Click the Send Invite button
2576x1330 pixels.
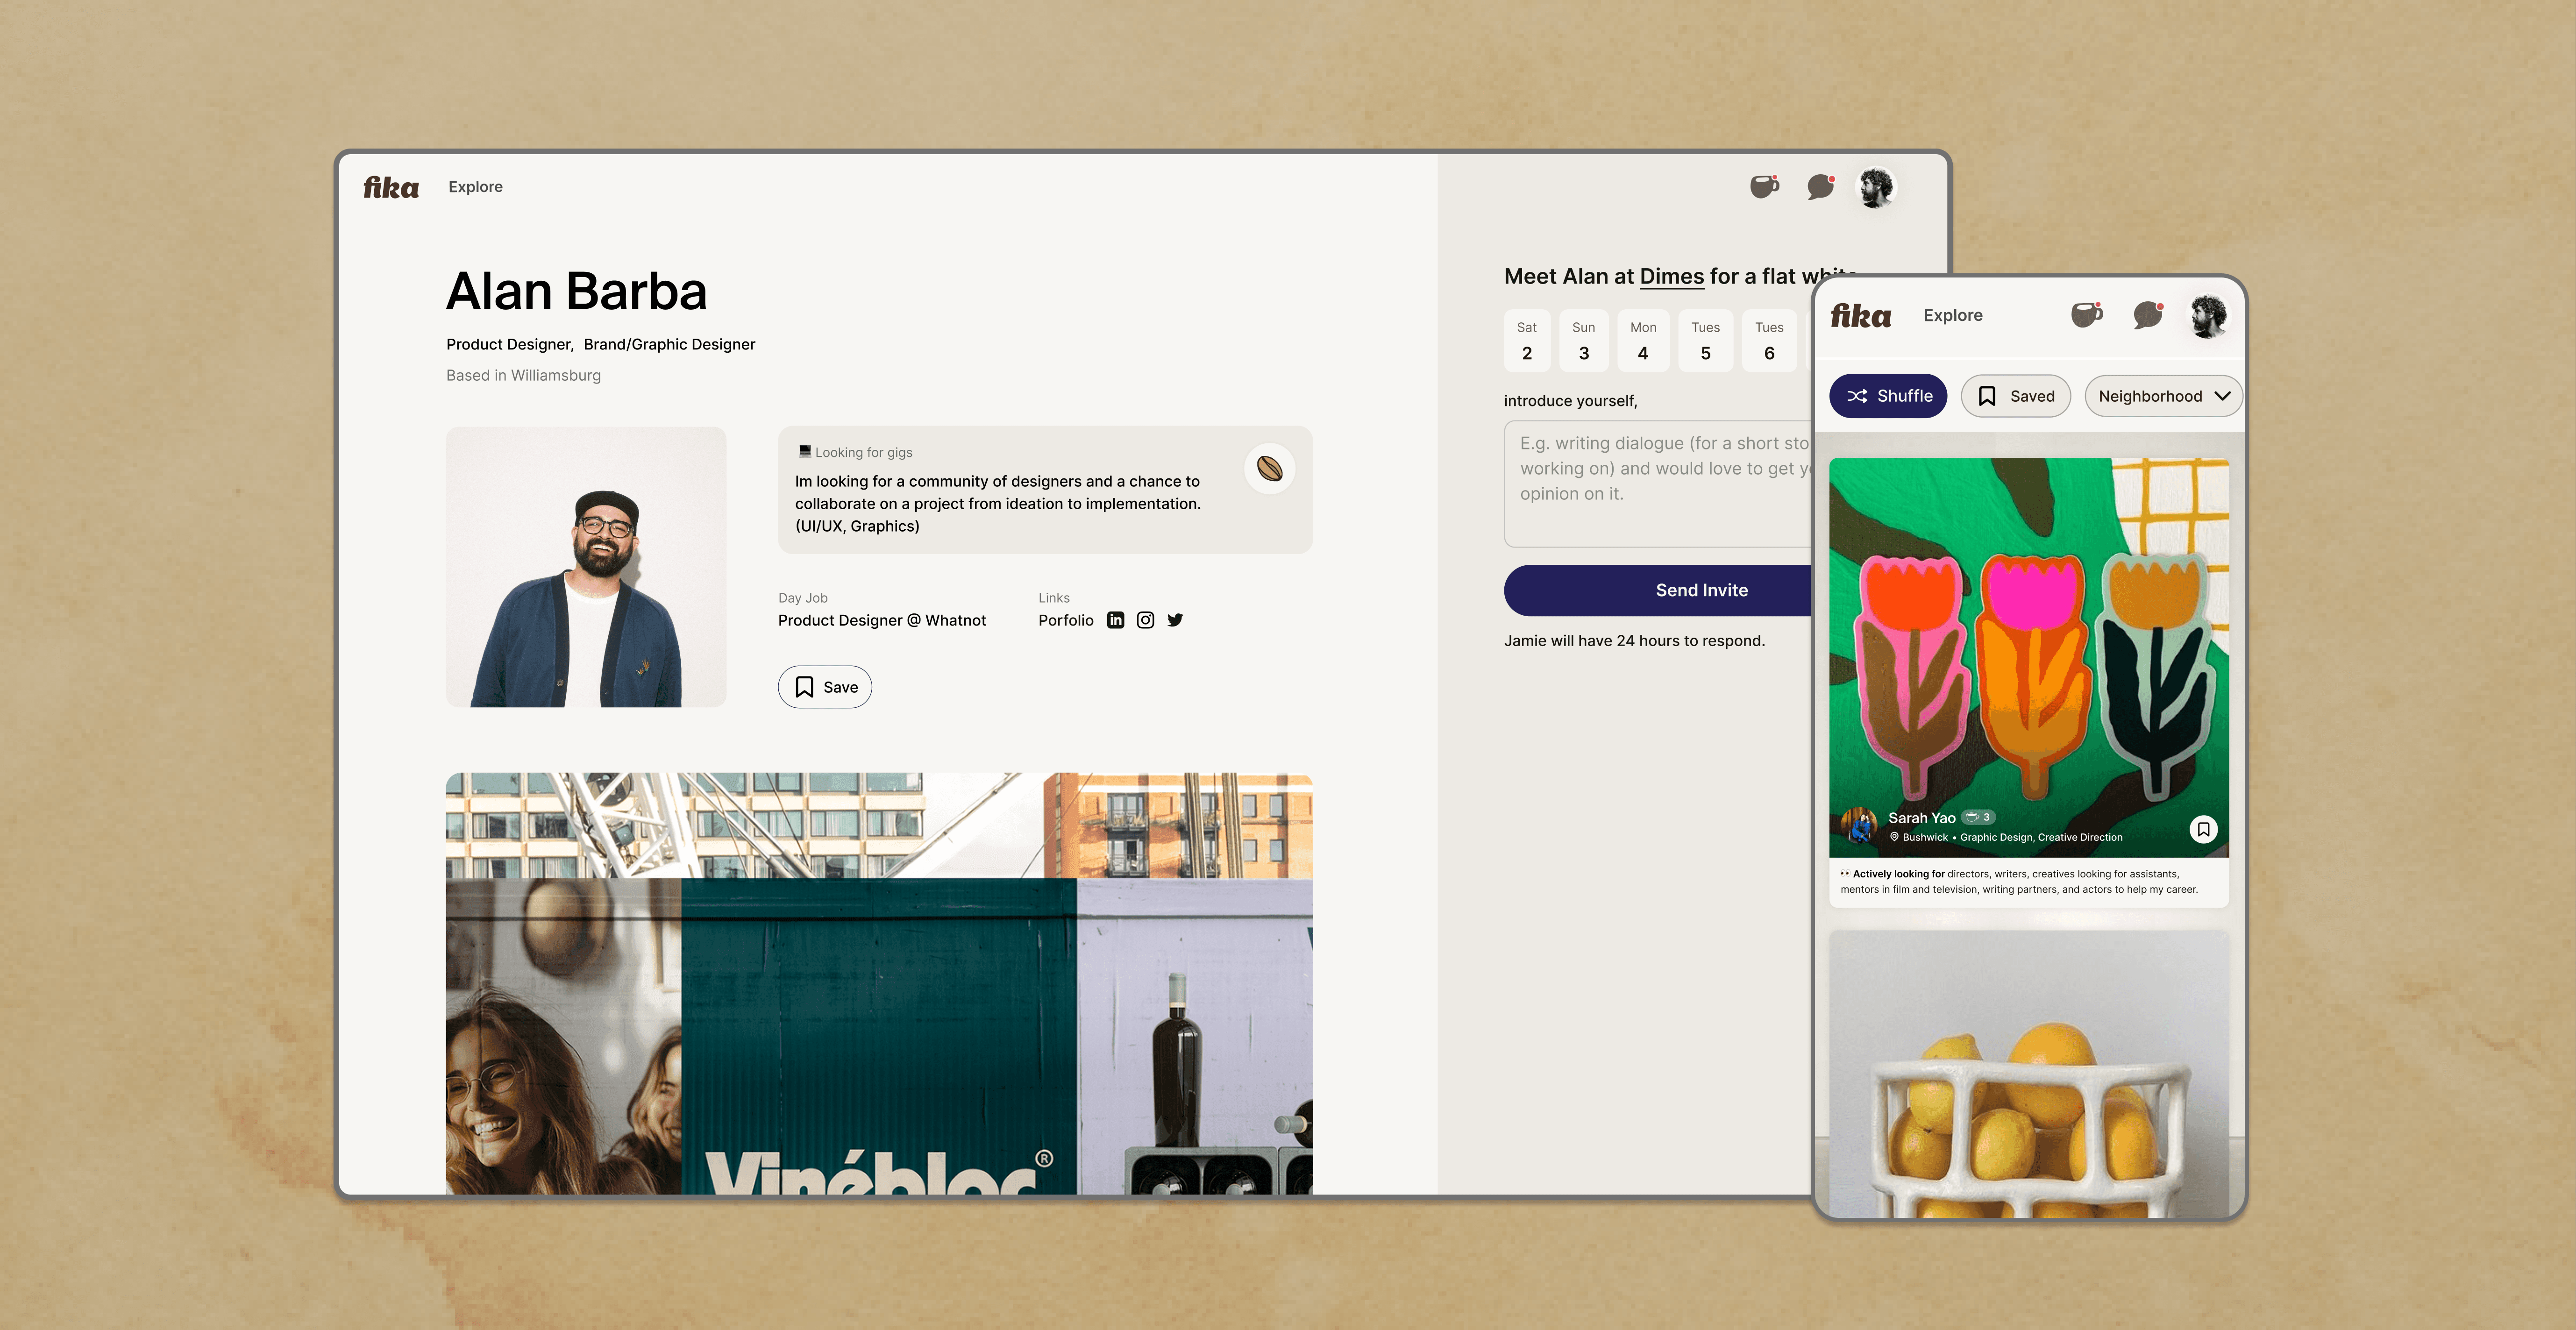tap(1659, 590)
